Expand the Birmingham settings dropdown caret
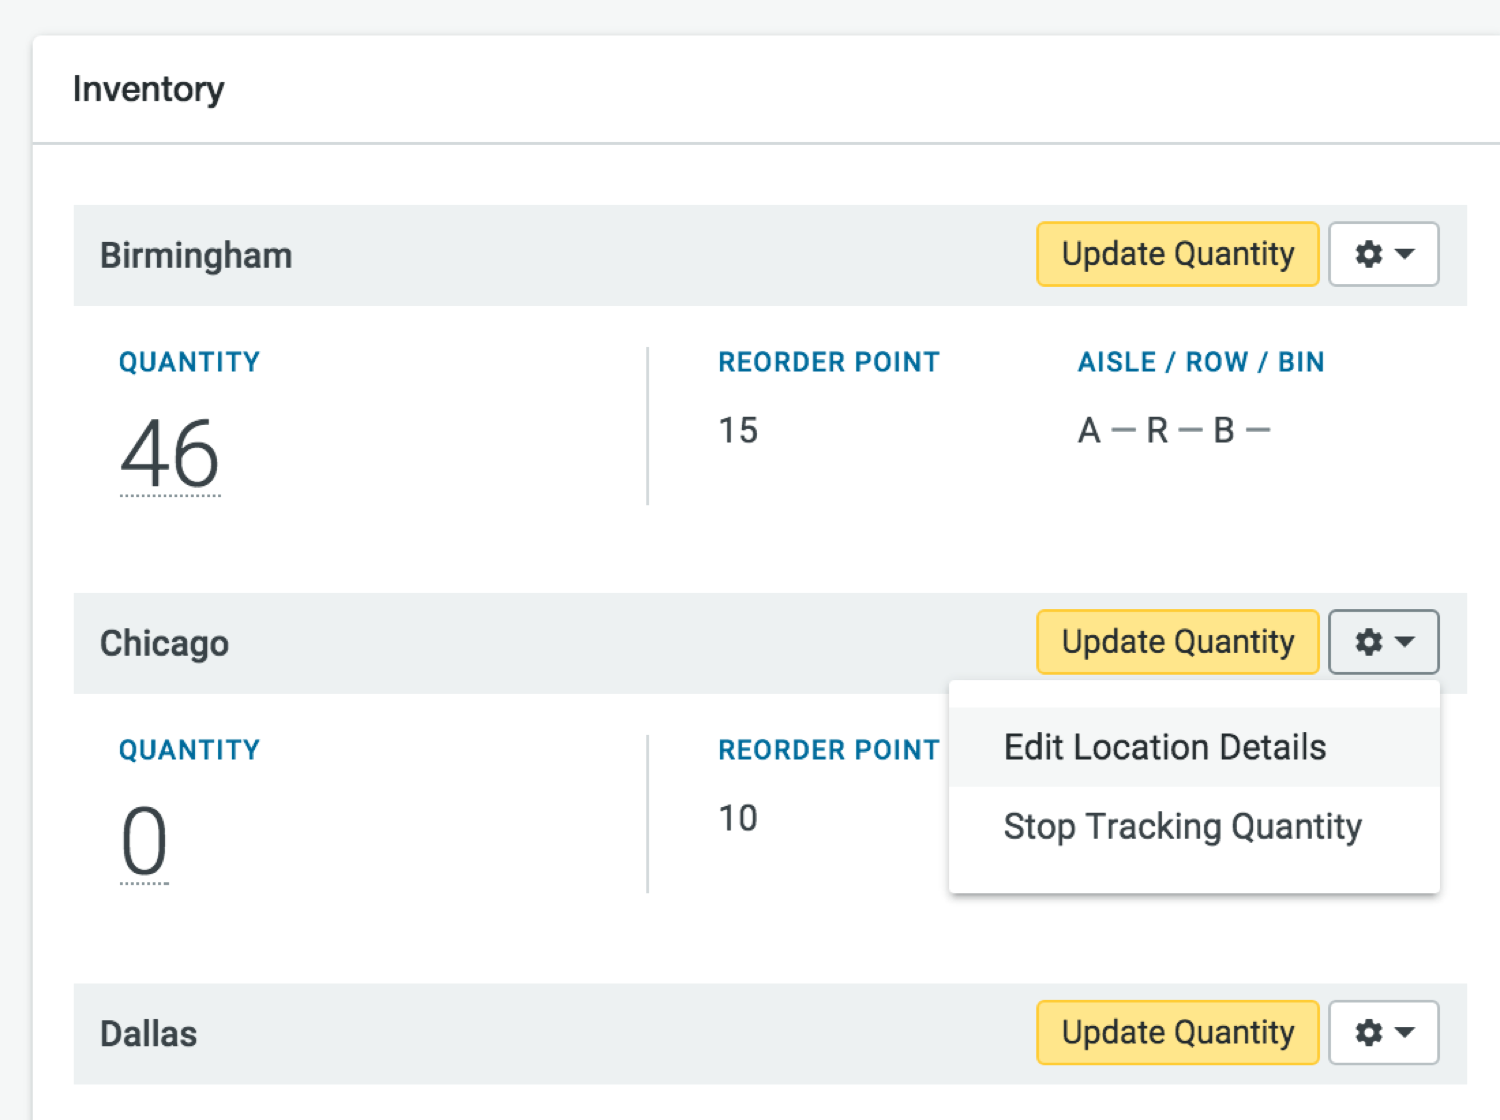The width and height of the screenshot is (1500, 1120). [x=1405, y=254]
